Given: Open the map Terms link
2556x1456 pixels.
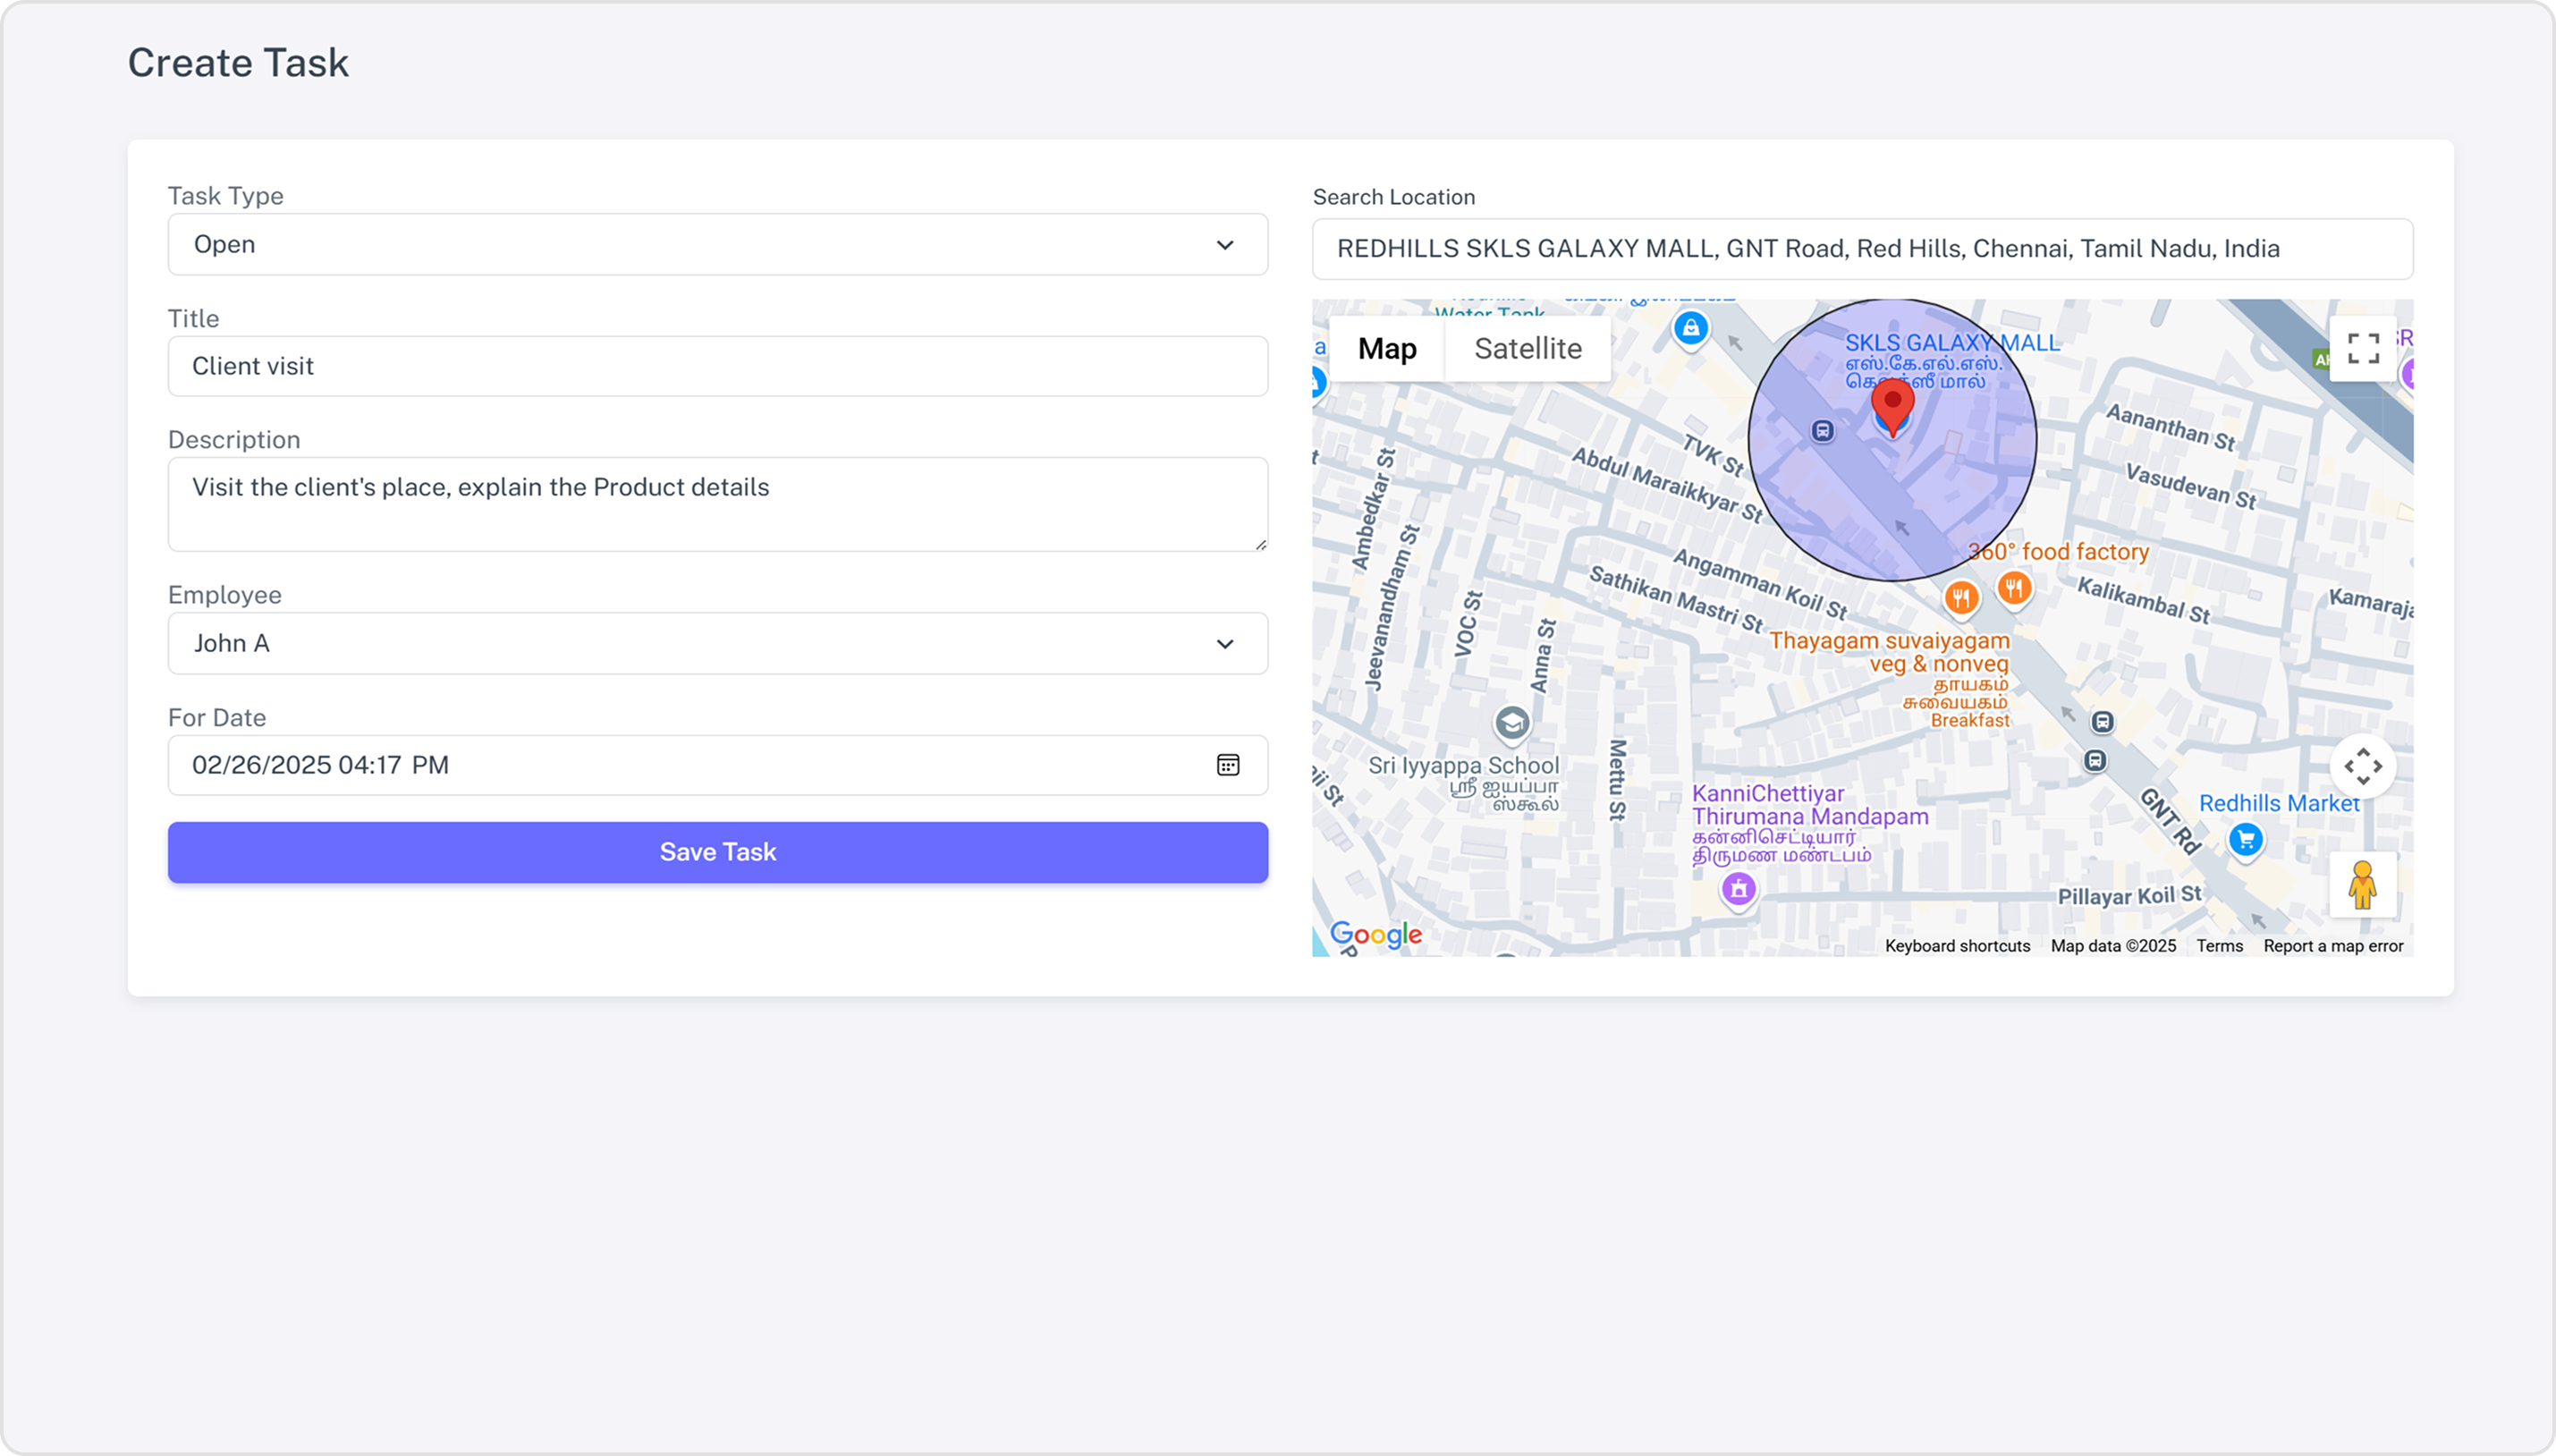Looking at the screenshot, I should click(2219, 946).
